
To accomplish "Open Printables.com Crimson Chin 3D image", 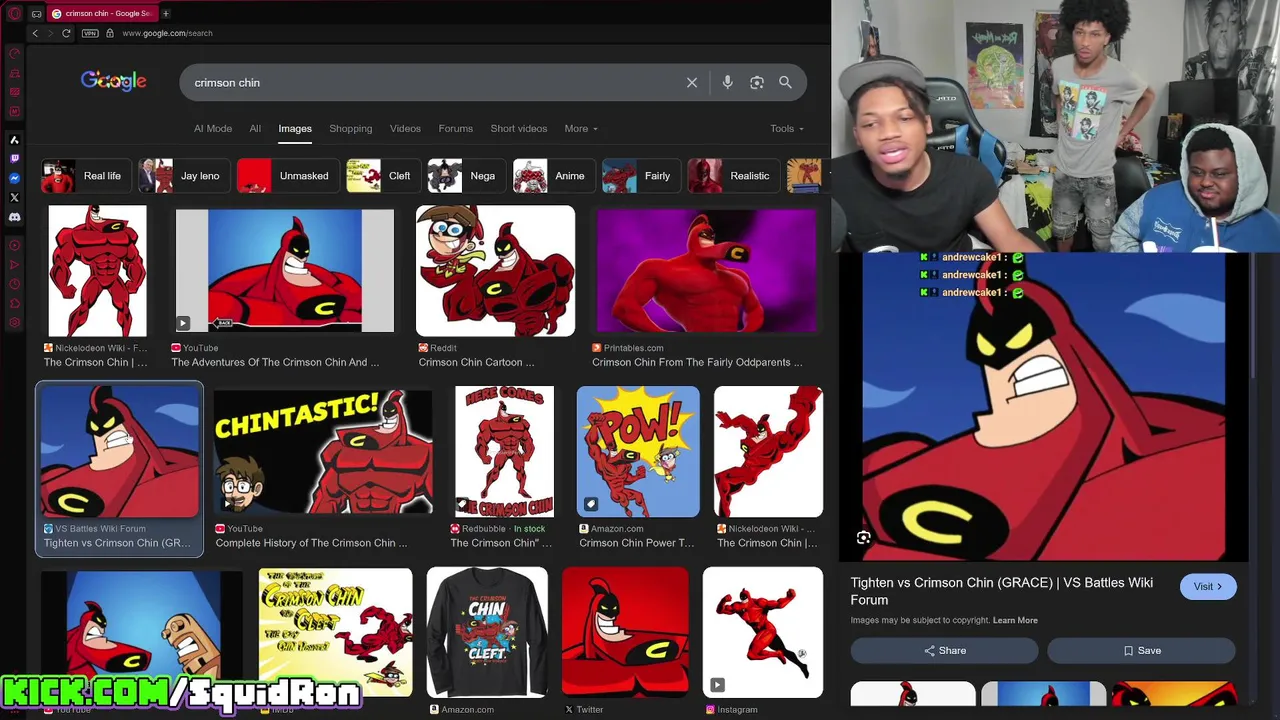I will 706,271.
